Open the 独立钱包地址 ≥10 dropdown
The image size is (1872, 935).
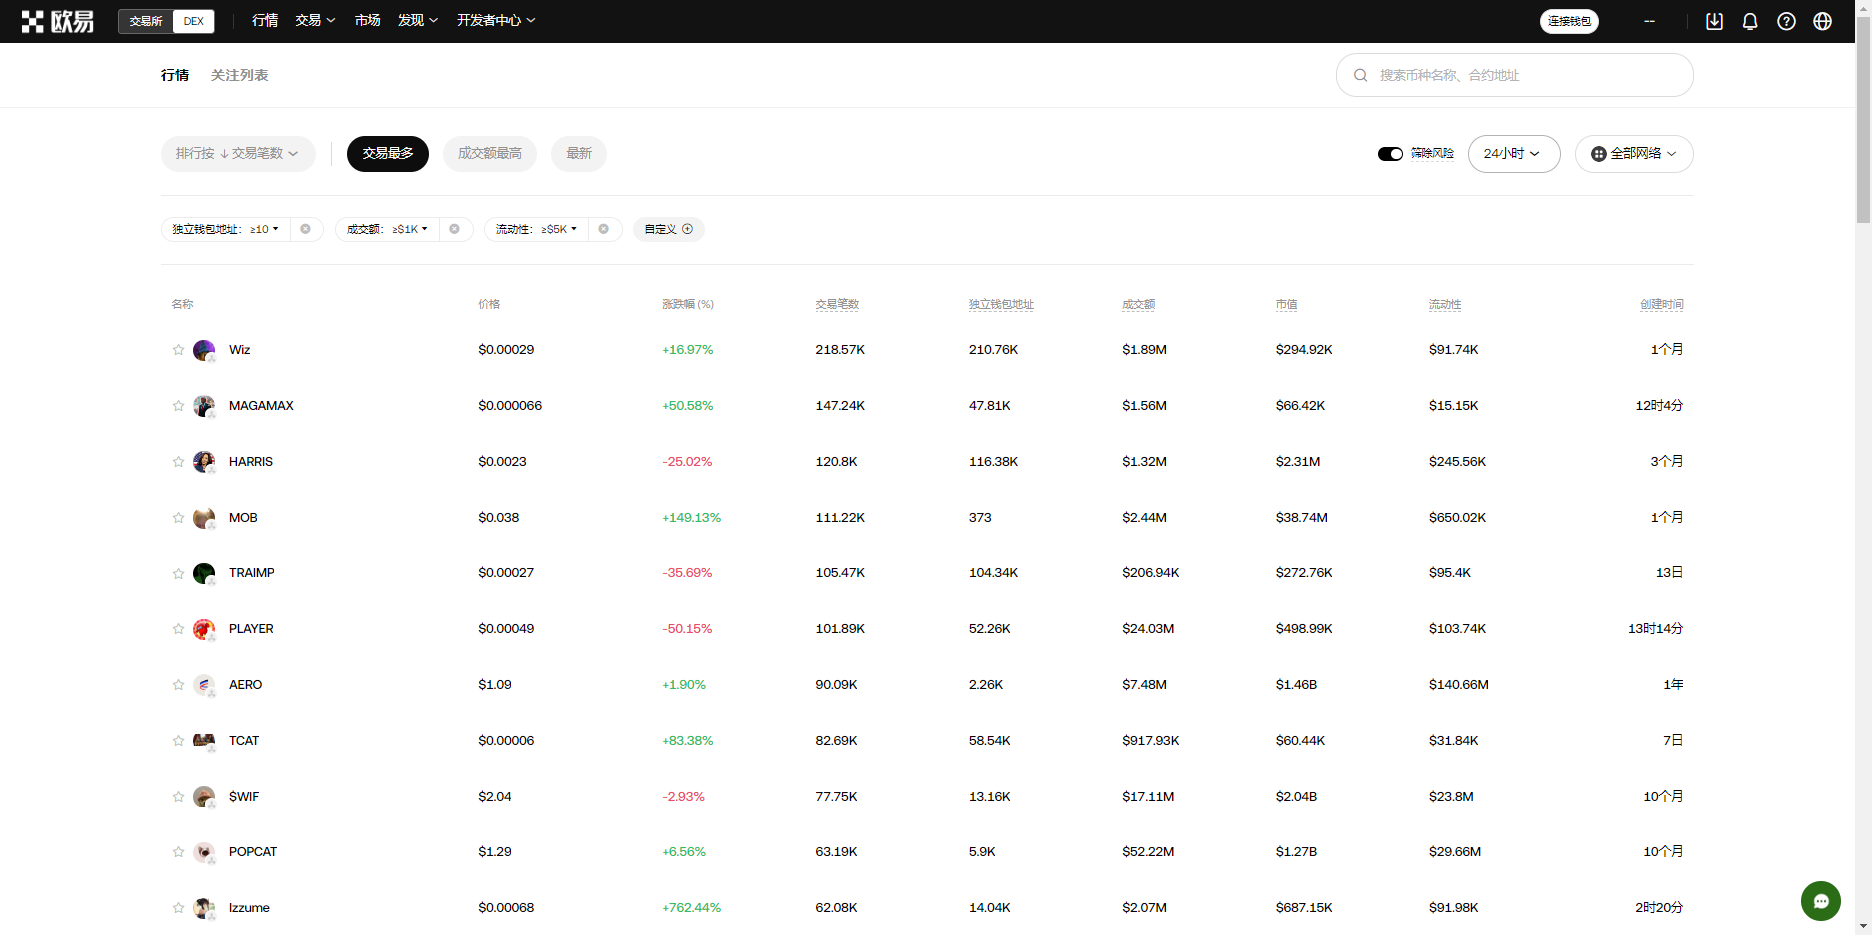226,229
